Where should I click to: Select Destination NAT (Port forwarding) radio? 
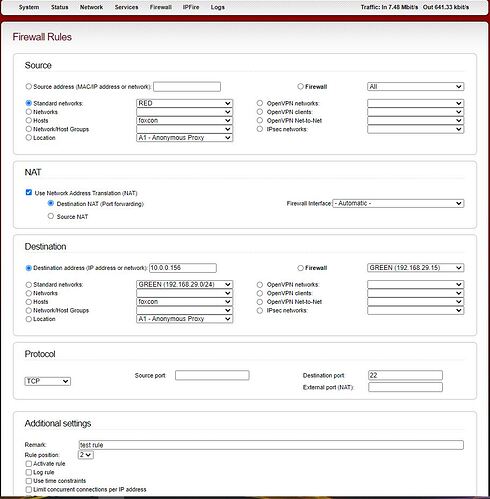point(51,203)
